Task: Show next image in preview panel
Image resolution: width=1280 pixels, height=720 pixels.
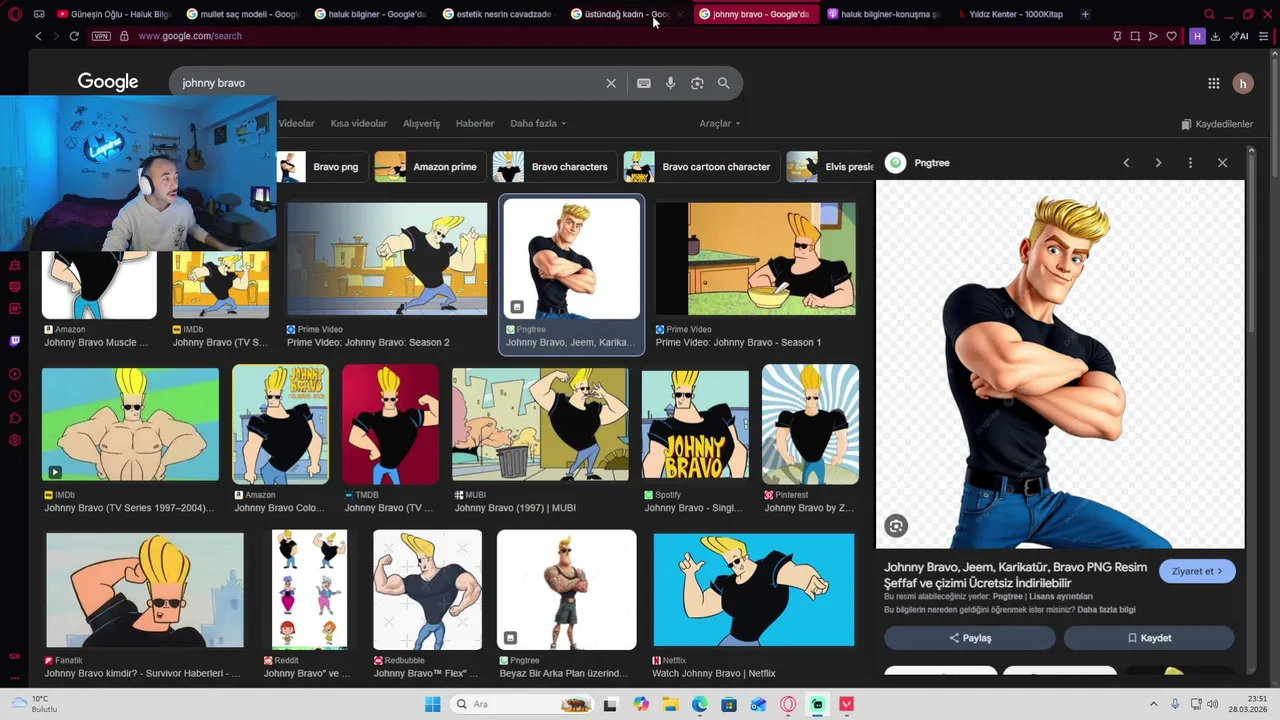Action: pos(1158,163)
